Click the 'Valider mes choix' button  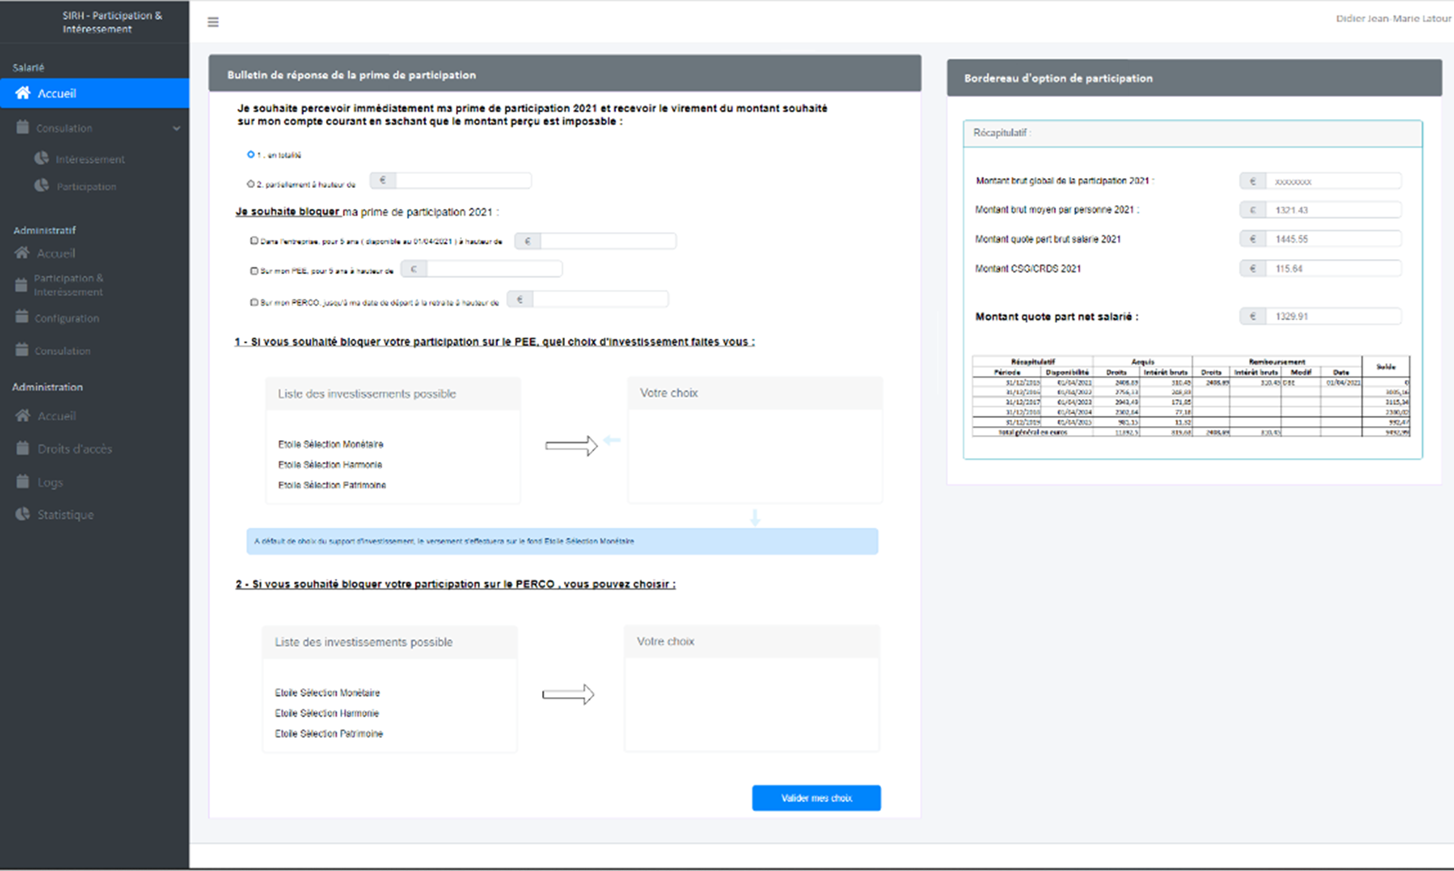[816, 797]
